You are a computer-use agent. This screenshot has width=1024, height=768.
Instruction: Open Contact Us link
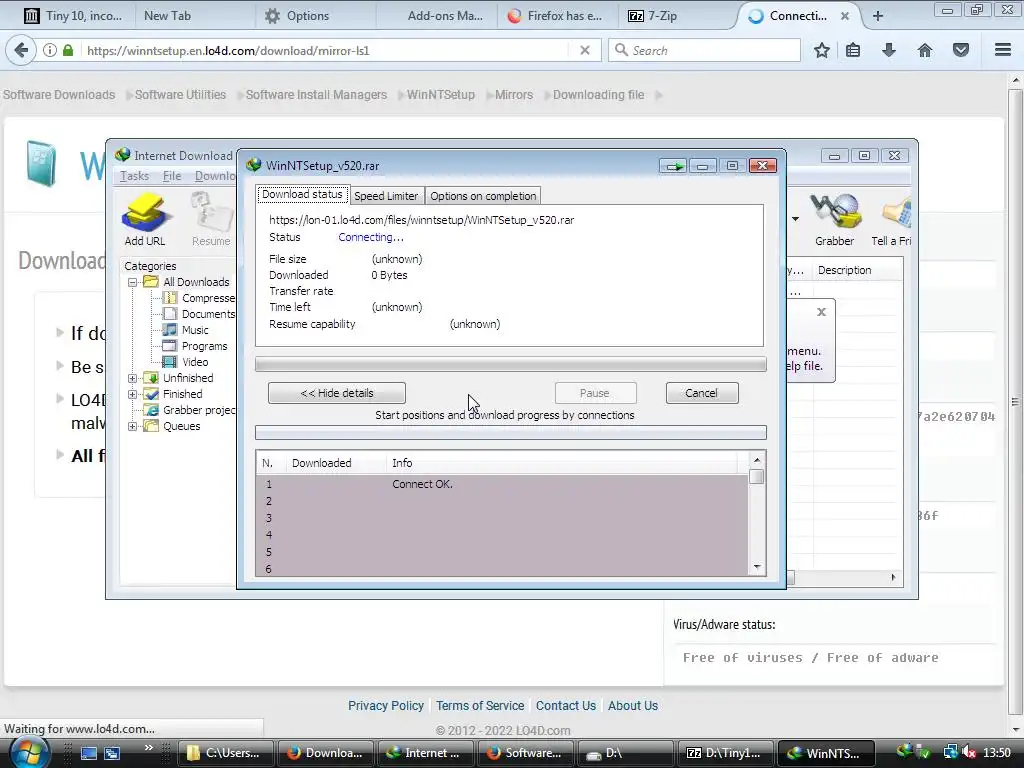click(x=566, y=706)
